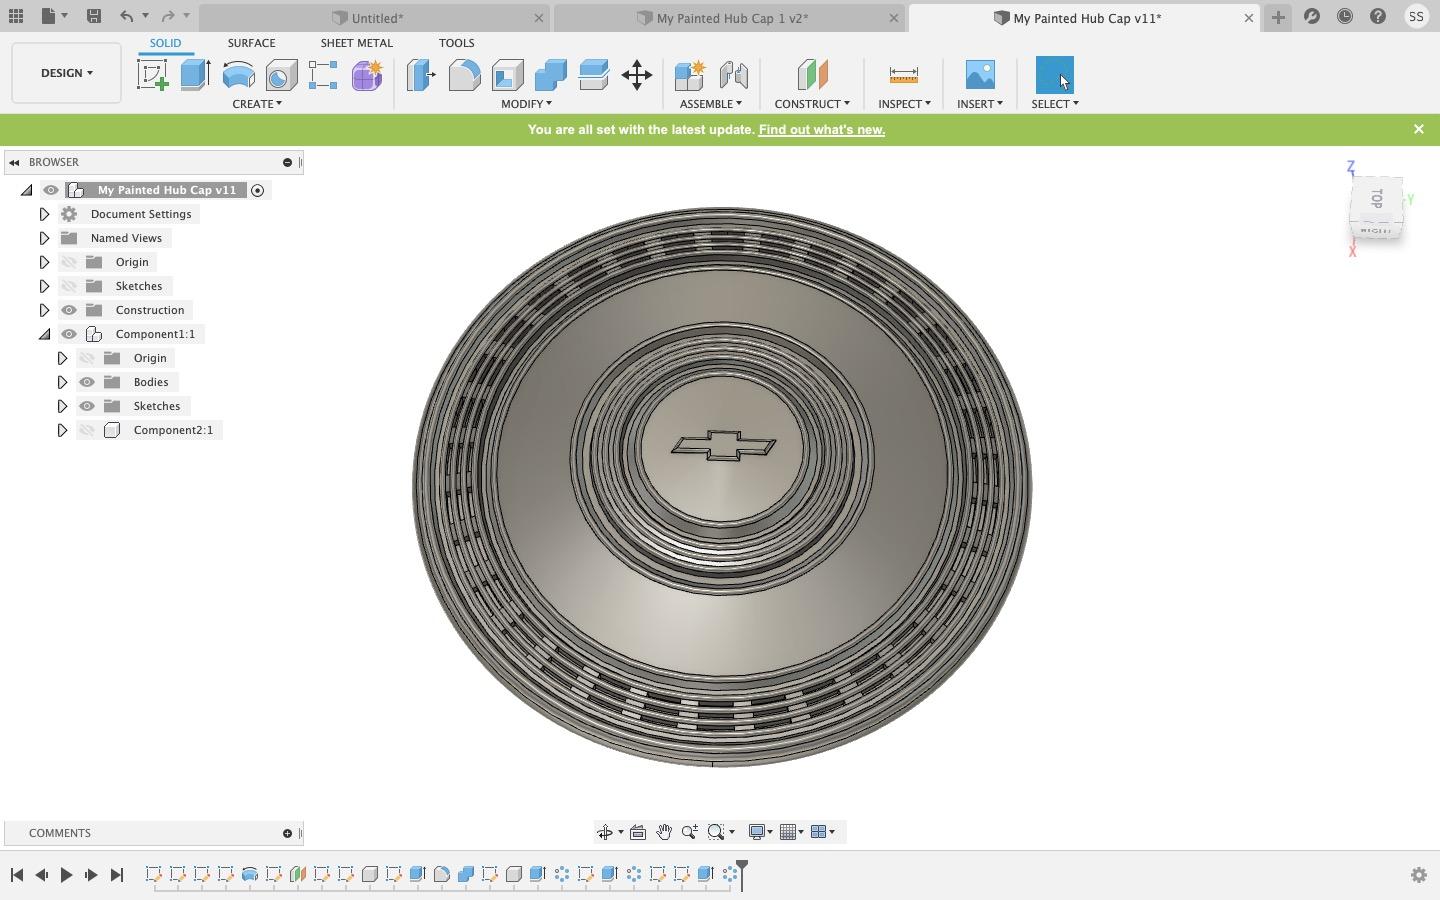Open the MODIFY menu
The image size is (1440, 900).
point(526,104)
